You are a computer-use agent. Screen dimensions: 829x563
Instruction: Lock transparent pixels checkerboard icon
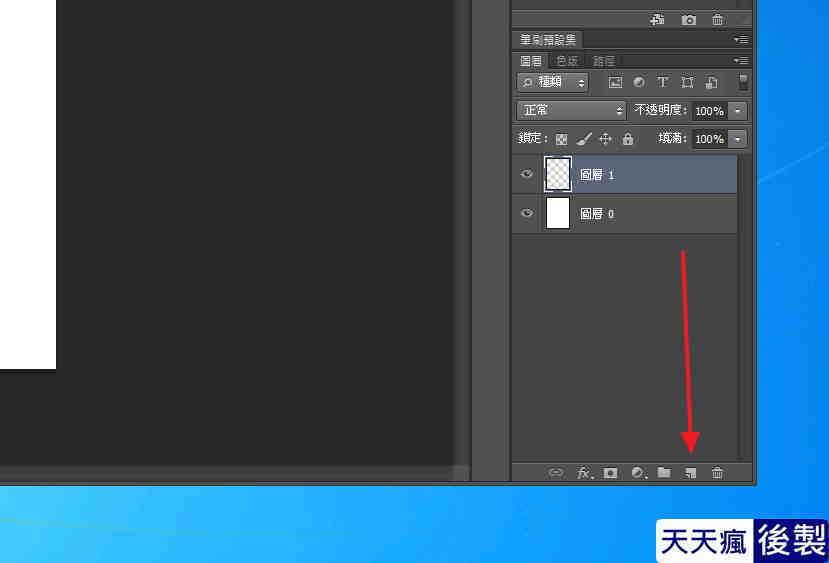pos(561,139)
